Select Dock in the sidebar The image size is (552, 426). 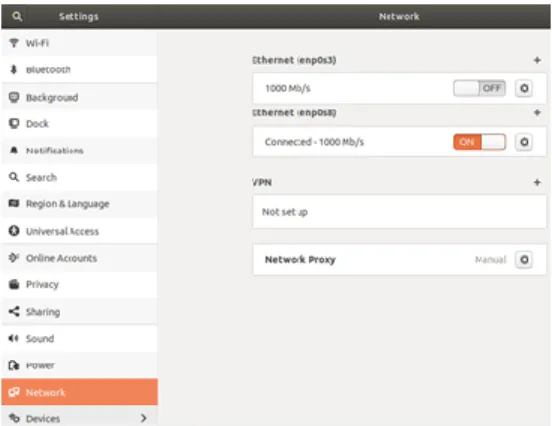pos(80,124)
